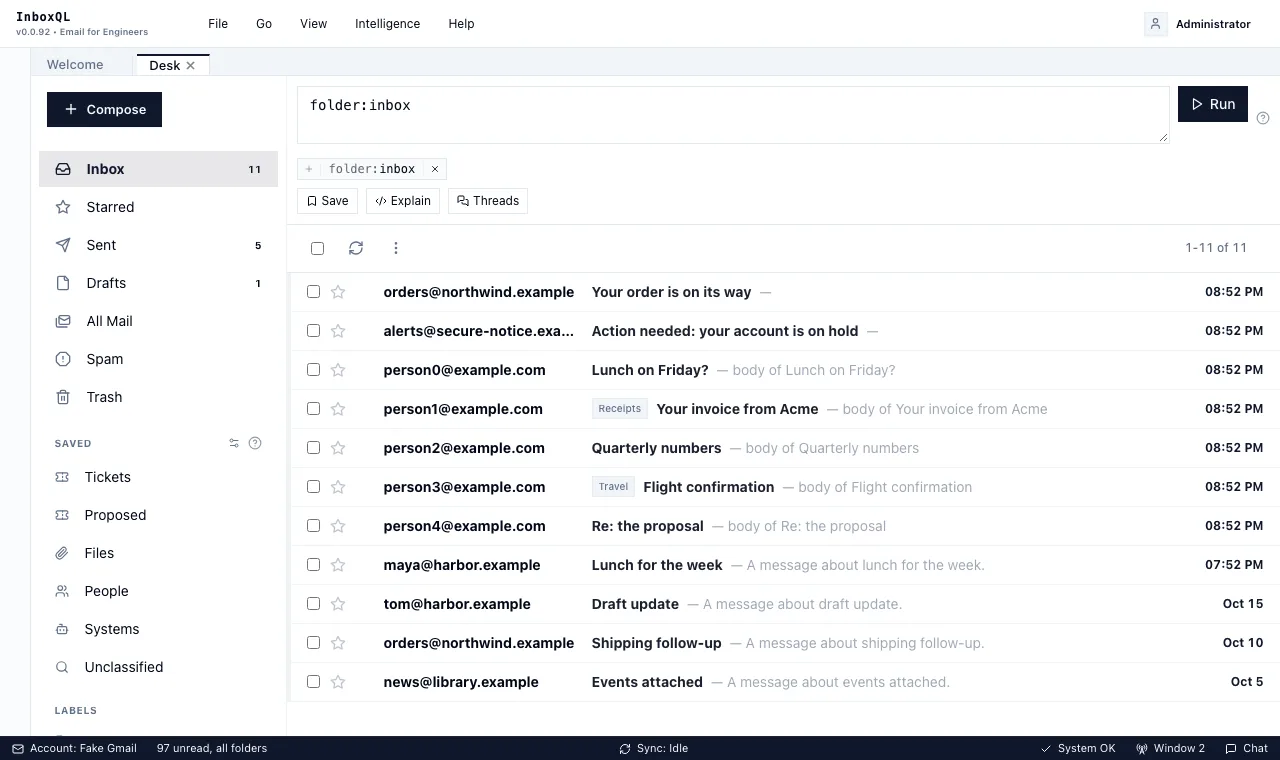Click the query help icon beside Run

click(1263, 118)
